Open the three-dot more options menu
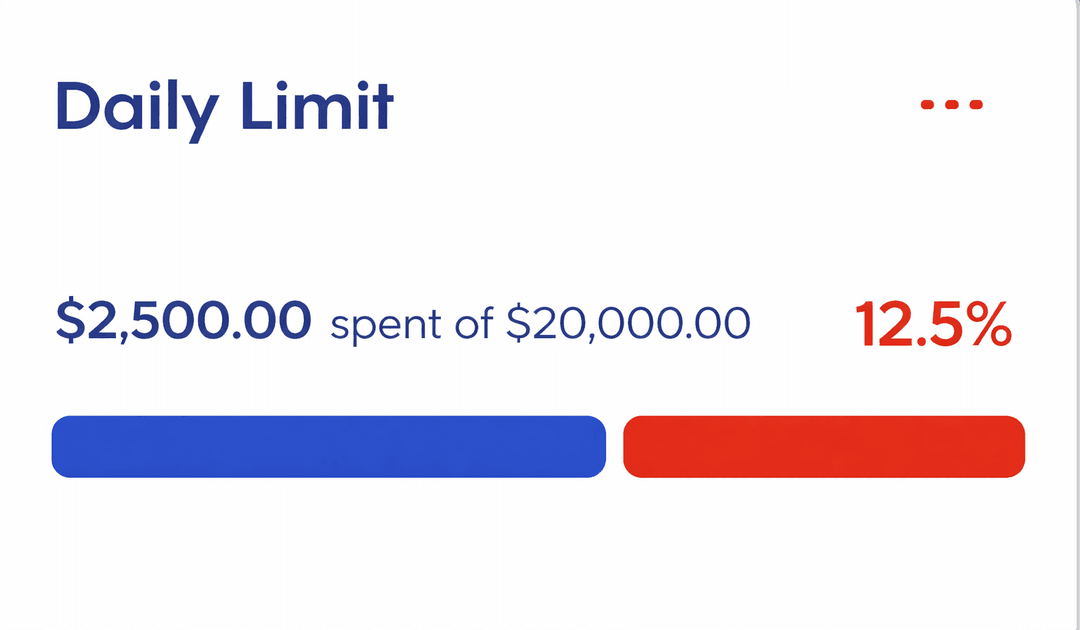Screen dimensions: 1080x630 click(952, 105)
